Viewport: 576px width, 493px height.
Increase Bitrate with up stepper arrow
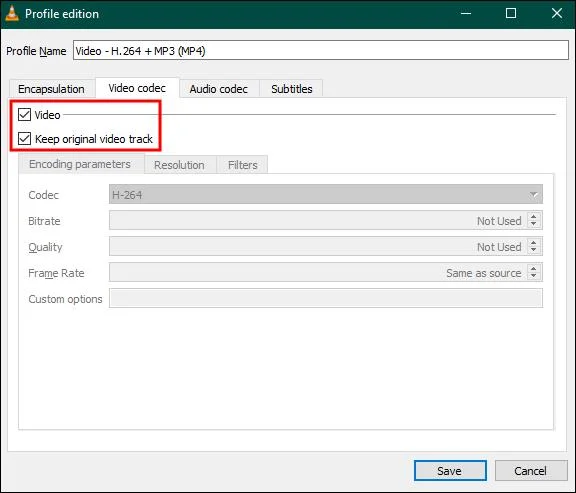coord(534,216)
